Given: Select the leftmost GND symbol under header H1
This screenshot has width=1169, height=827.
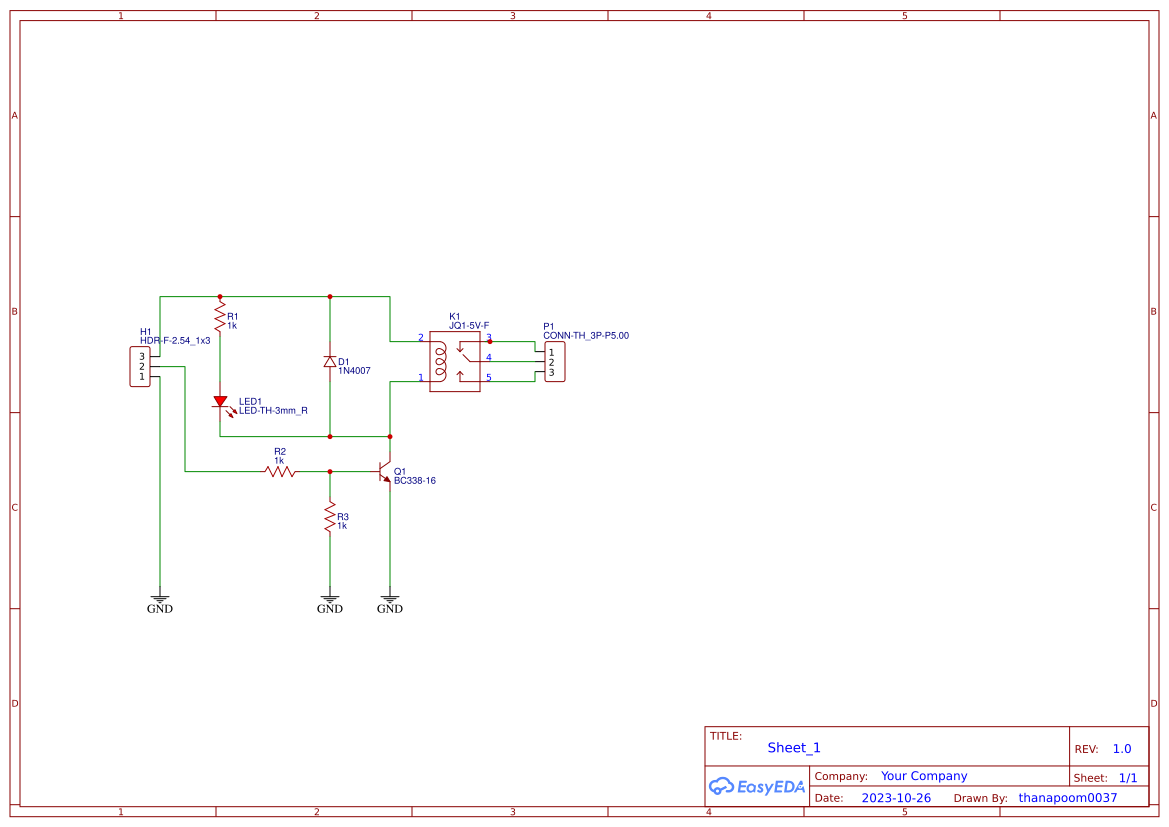Looking at the screenshot, I should [x=160, y=598].
